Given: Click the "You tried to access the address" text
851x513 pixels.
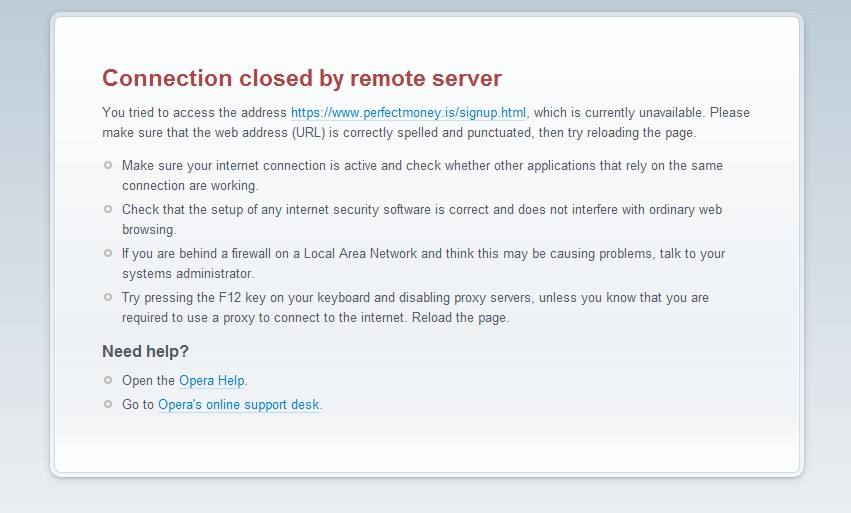Looking at the screenshot, I should pos(195,113).
